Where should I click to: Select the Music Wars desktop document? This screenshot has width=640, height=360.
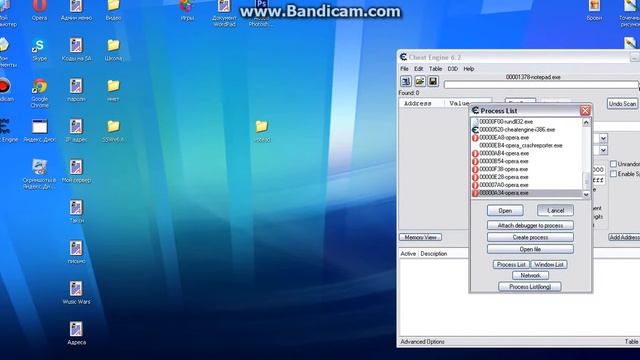coord(76,292)
